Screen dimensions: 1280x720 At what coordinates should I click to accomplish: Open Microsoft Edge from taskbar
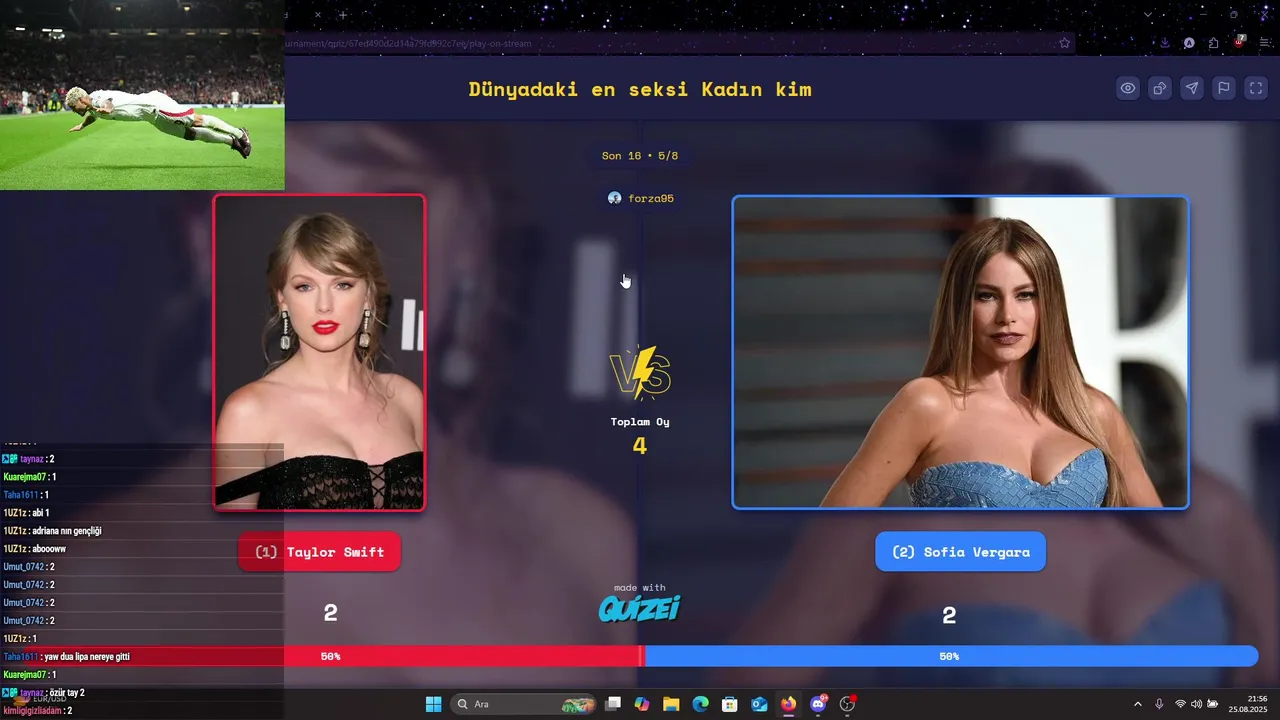pyautogui.click(x=701, y=704)
